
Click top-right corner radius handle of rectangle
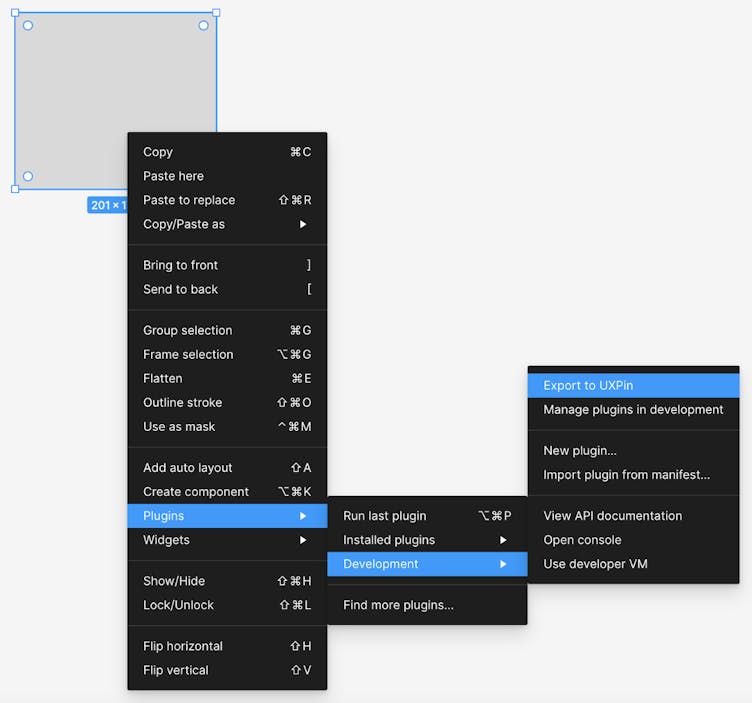(x=203, y=25)
